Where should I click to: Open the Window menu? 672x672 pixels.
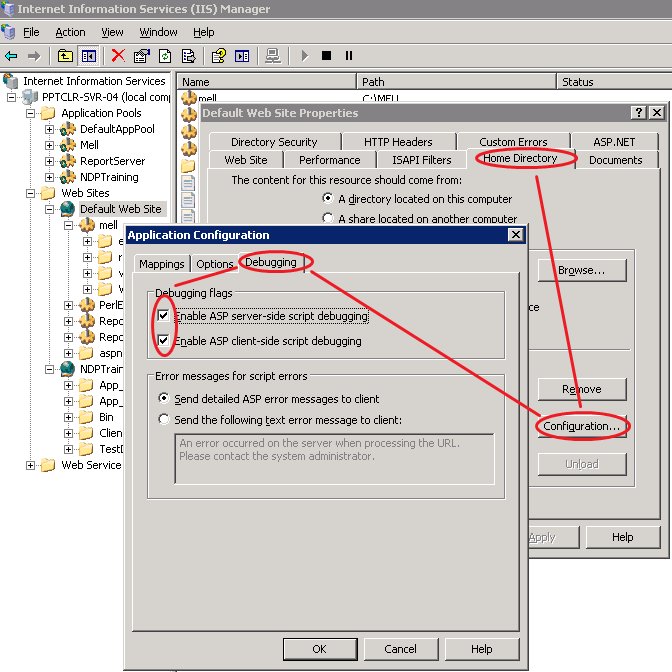tap(158, 32)
